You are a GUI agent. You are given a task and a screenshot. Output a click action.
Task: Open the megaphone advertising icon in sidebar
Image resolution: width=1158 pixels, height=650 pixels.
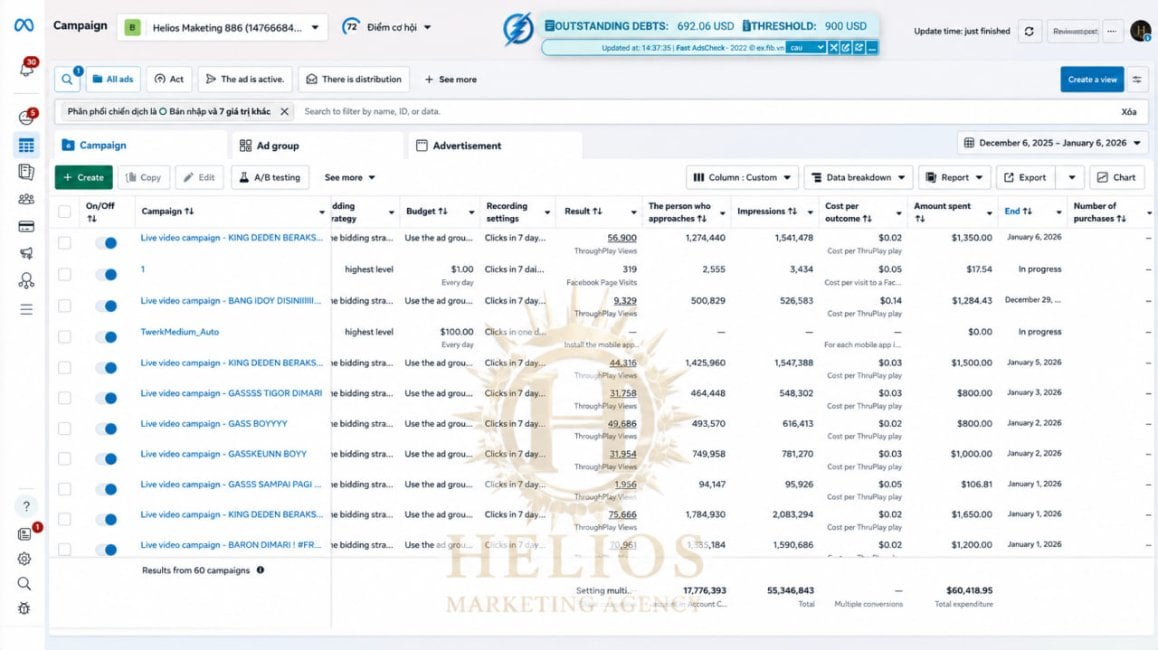point(26,253)
